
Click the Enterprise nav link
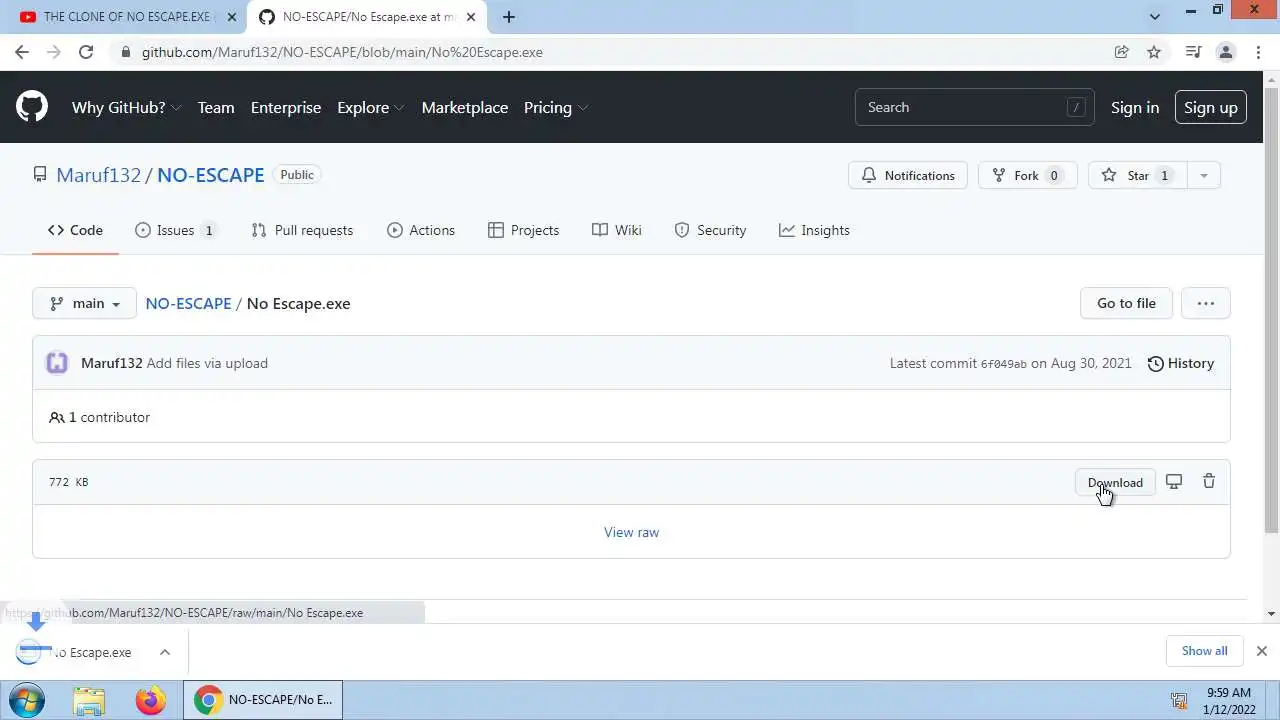[x=286, y=107]
